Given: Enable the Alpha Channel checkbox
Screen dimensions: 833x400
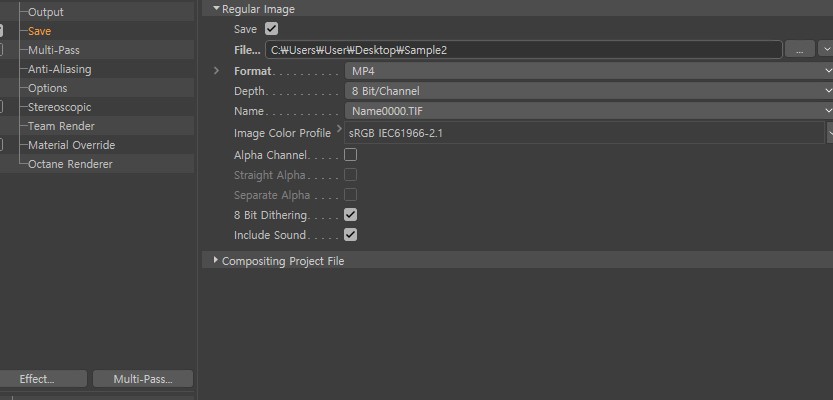Looking at the screenshot, I should [x=350, y=155].
